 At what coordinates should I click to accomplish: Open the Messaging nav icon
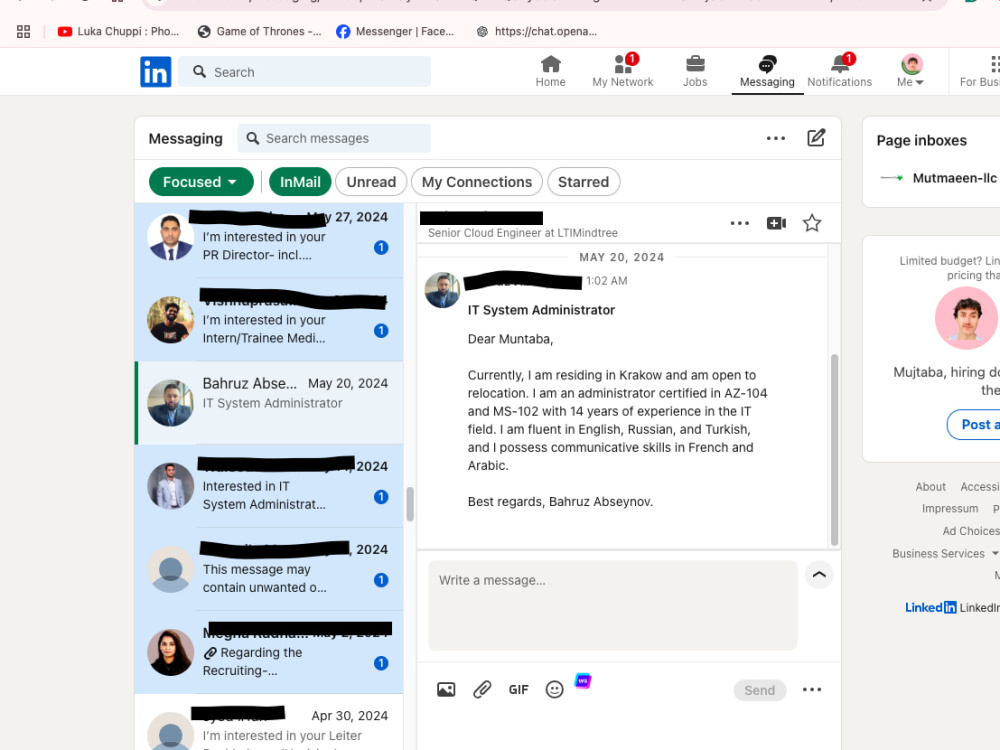767,71
